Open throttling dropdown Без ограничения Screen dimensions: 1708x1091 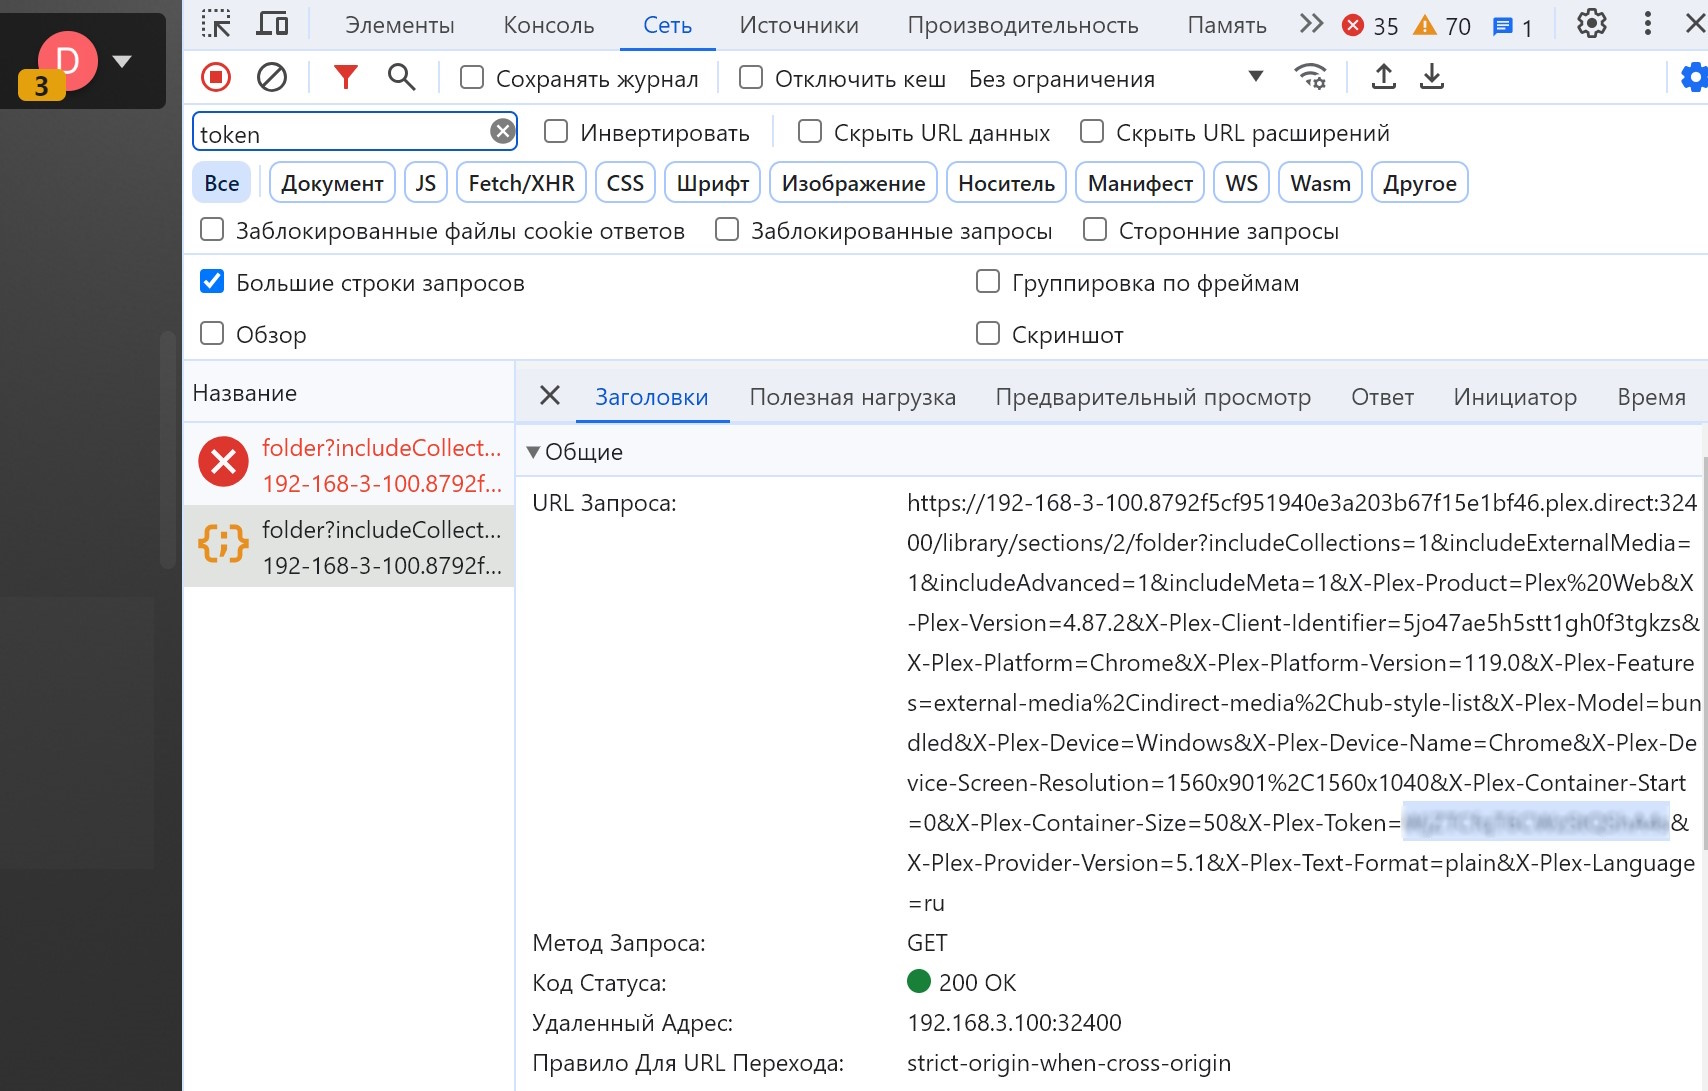coord(1116,78)
